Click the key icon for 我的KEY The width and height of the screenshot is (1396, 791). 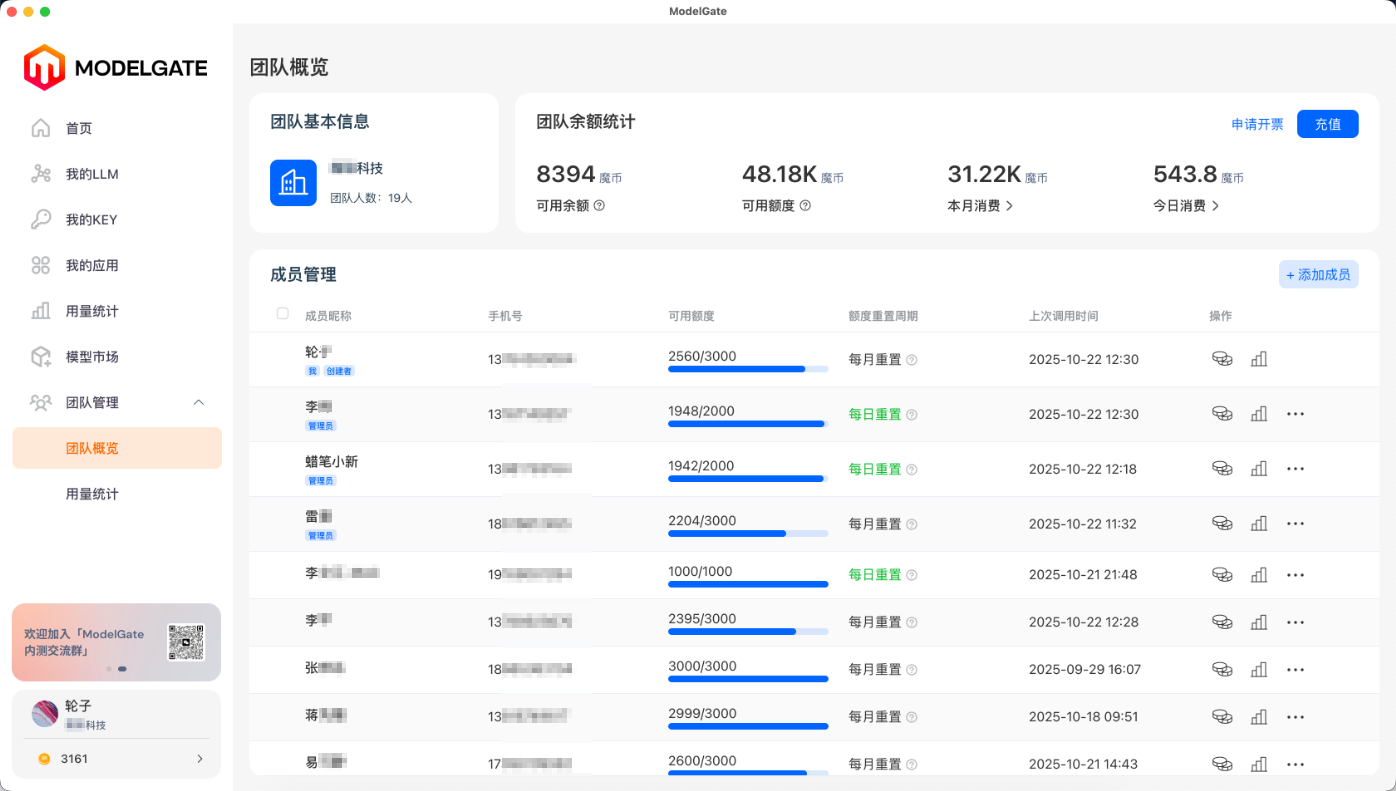point(40,219)
